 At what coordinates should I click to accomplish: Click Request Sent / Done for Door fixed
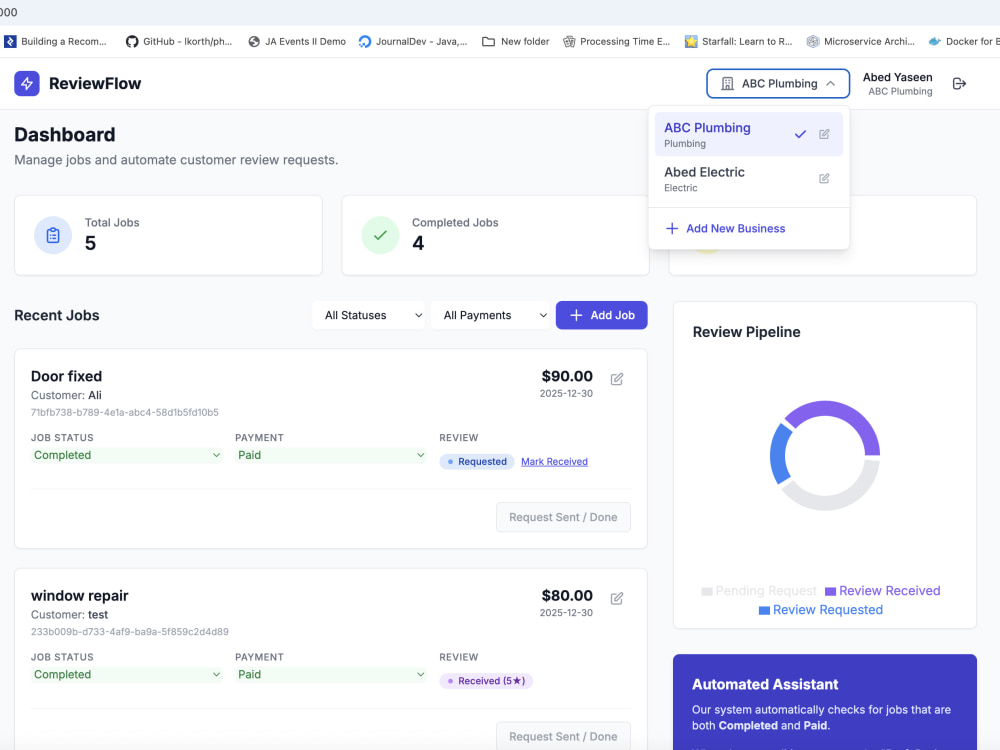pyautogui.click(x=563, y=517)
